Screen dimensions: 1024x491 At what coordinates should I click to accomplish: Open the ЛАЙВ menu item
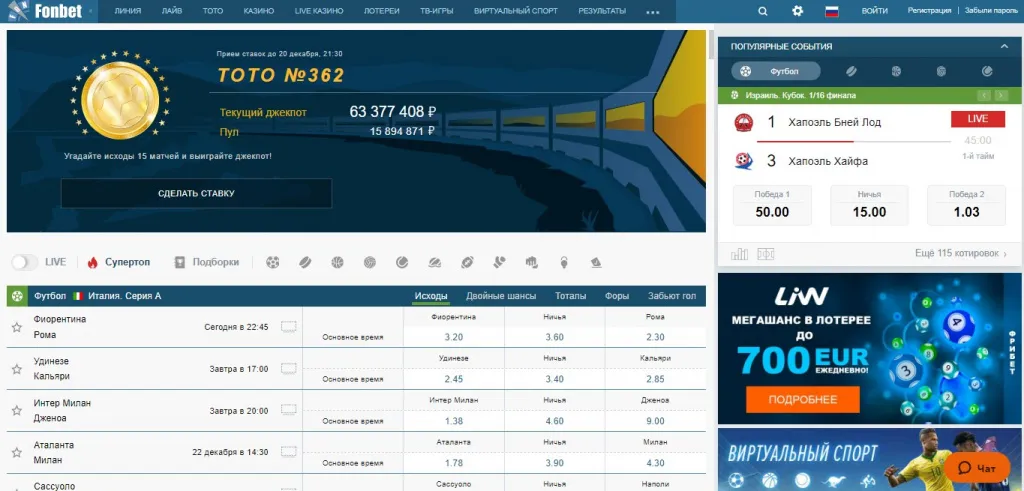172,11
